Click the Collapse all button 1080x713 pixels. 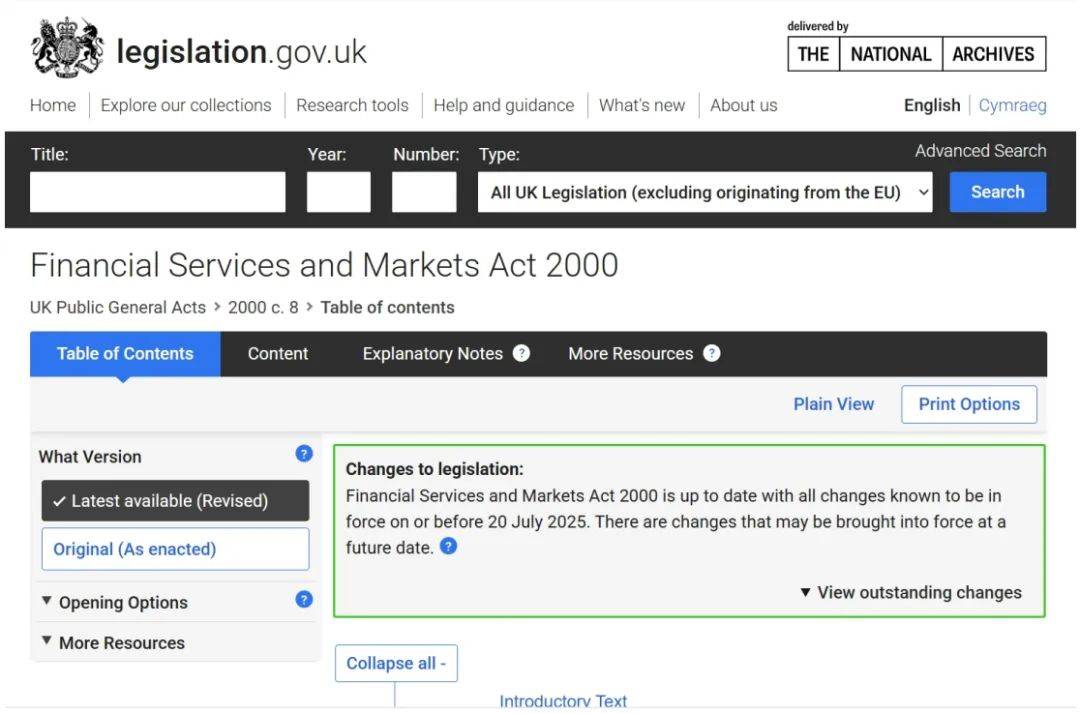(x=396, y=663)
